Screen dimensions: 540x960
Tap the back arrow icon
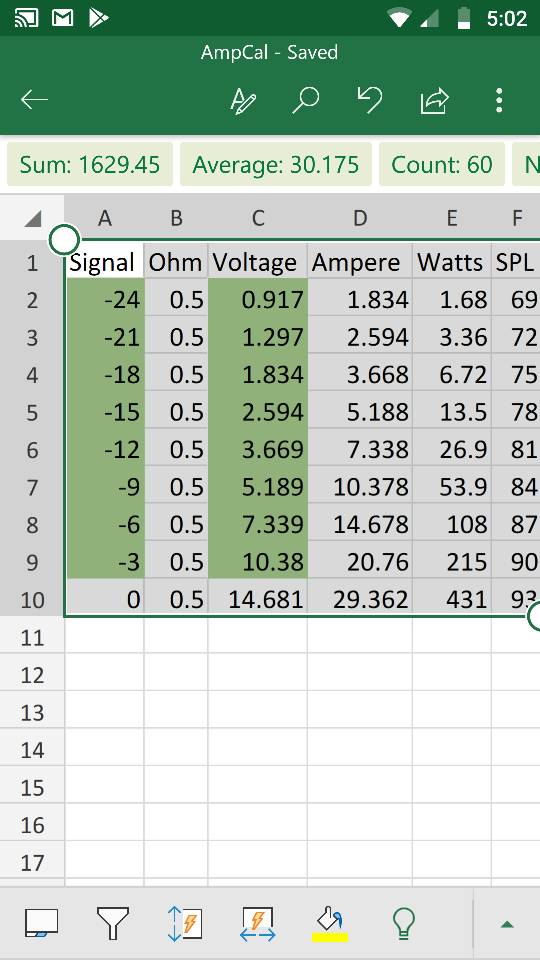(34, 100)
